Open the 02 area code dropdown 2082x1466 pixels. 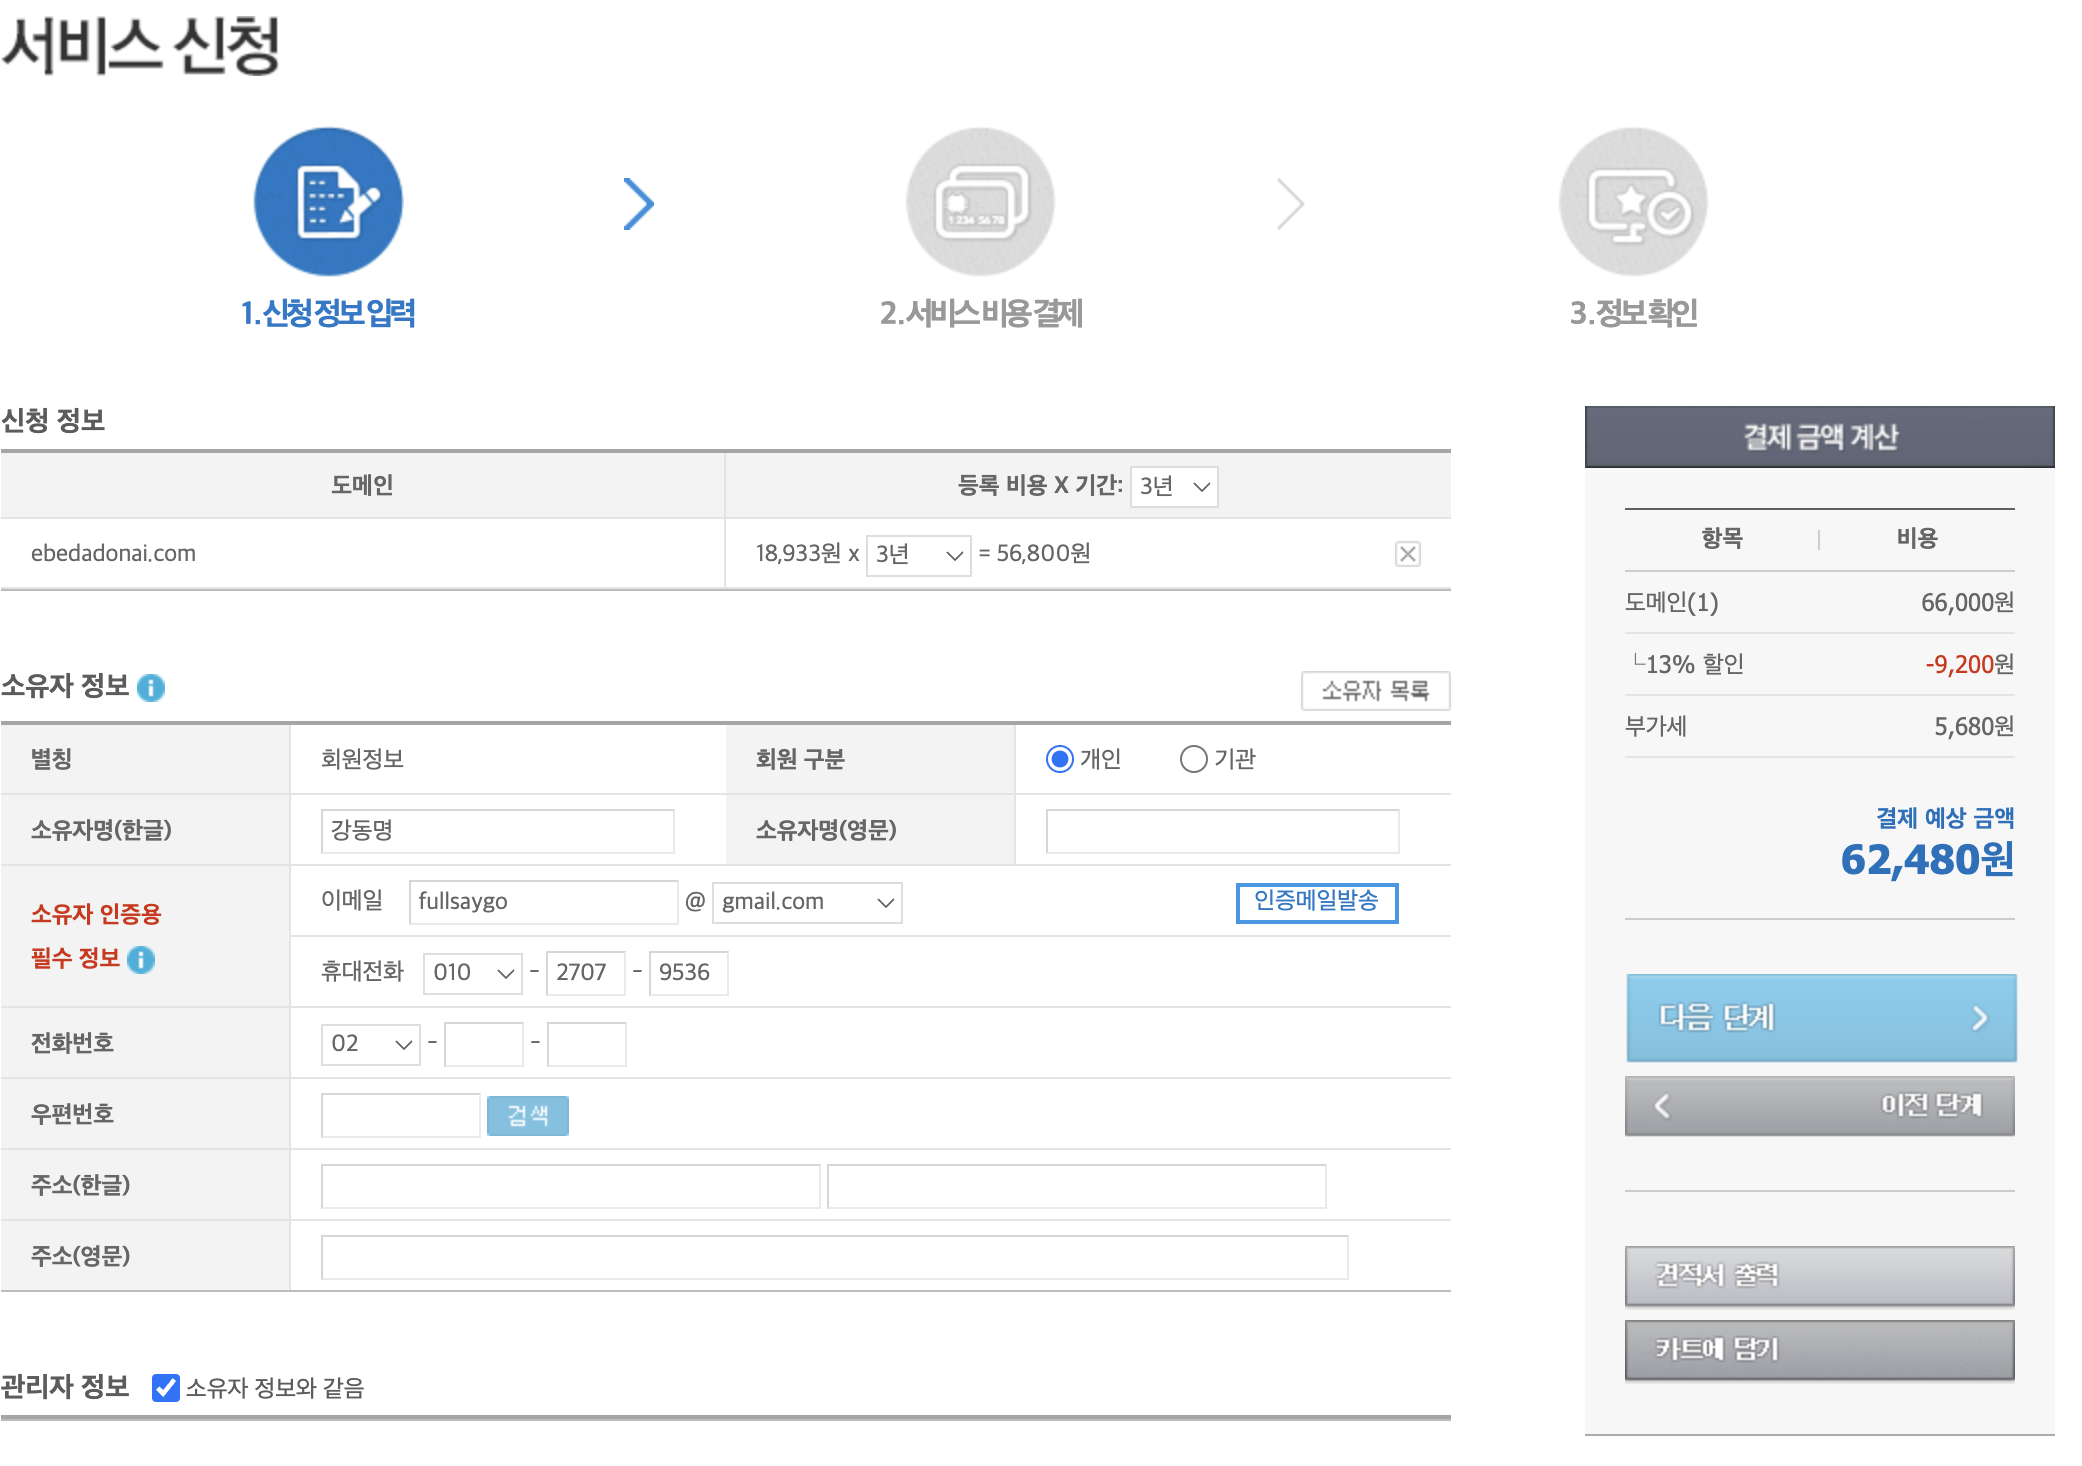click(370, 1044)
